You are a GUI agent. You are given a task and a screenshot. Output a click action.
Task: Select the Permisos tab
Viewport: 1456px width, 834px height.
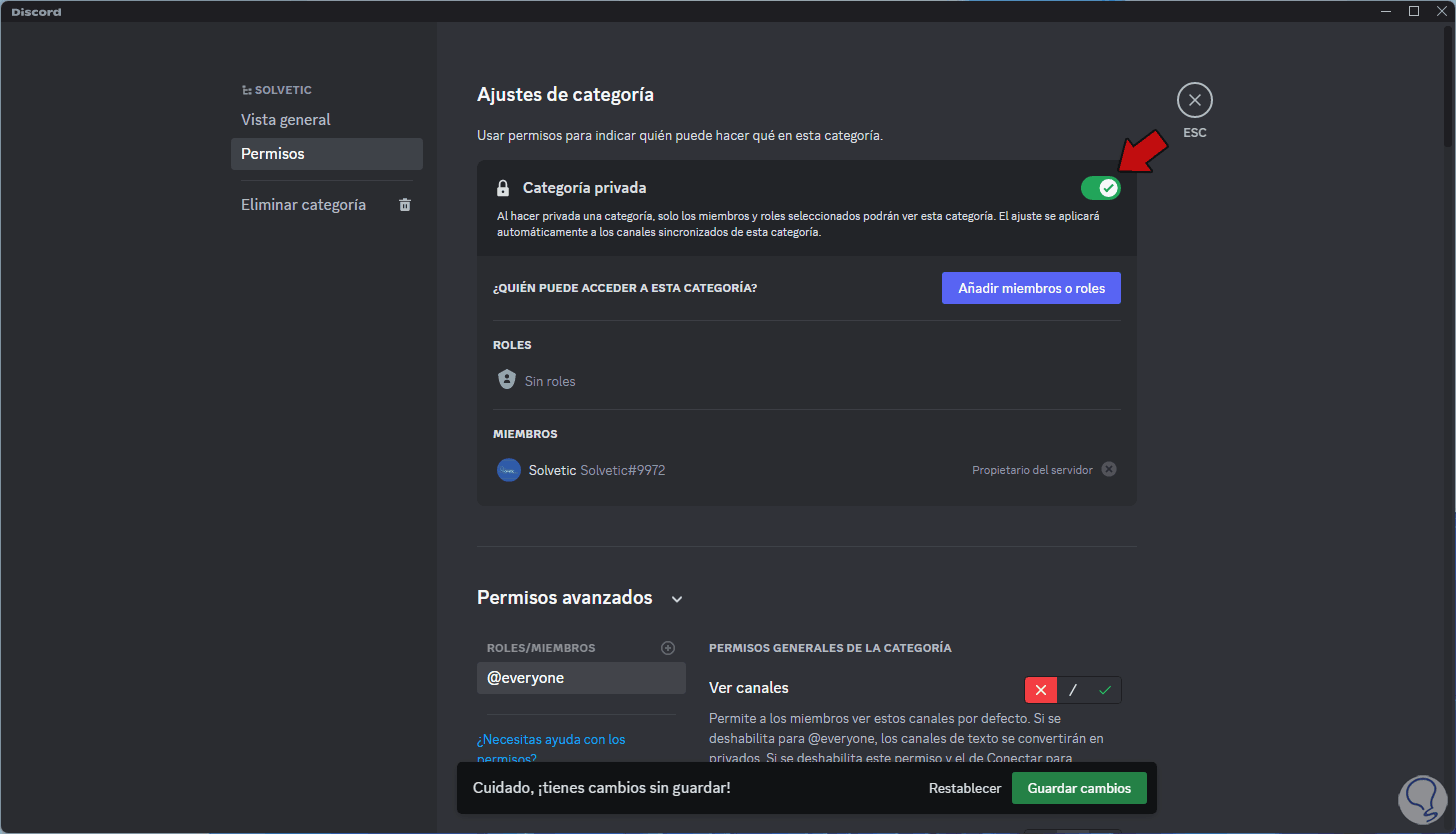click(x=327, y=154)
